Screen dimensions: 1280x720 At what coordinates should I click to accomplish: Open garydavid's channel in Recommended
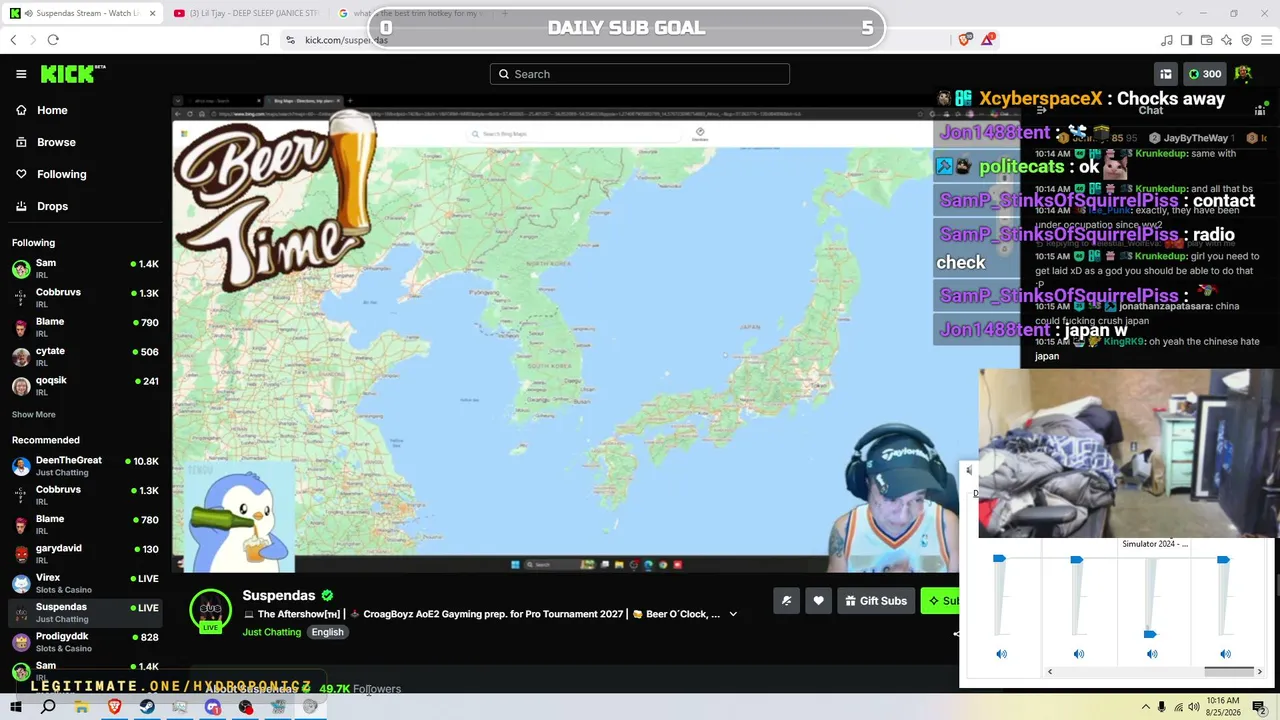coord(85,554)
